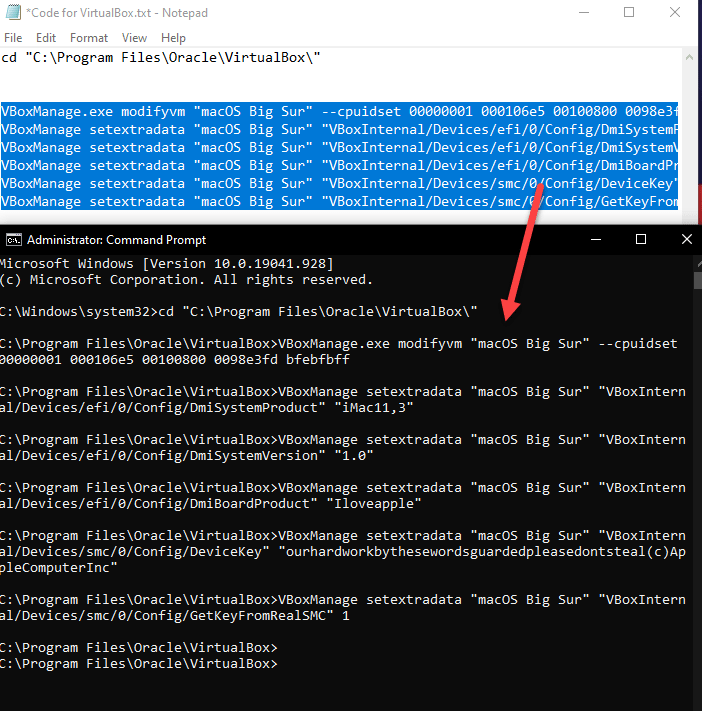The image size is (702, 711).
Task: Click the "Iloveapple" value in Command Prompt
Action: click(x=374, y=503)
